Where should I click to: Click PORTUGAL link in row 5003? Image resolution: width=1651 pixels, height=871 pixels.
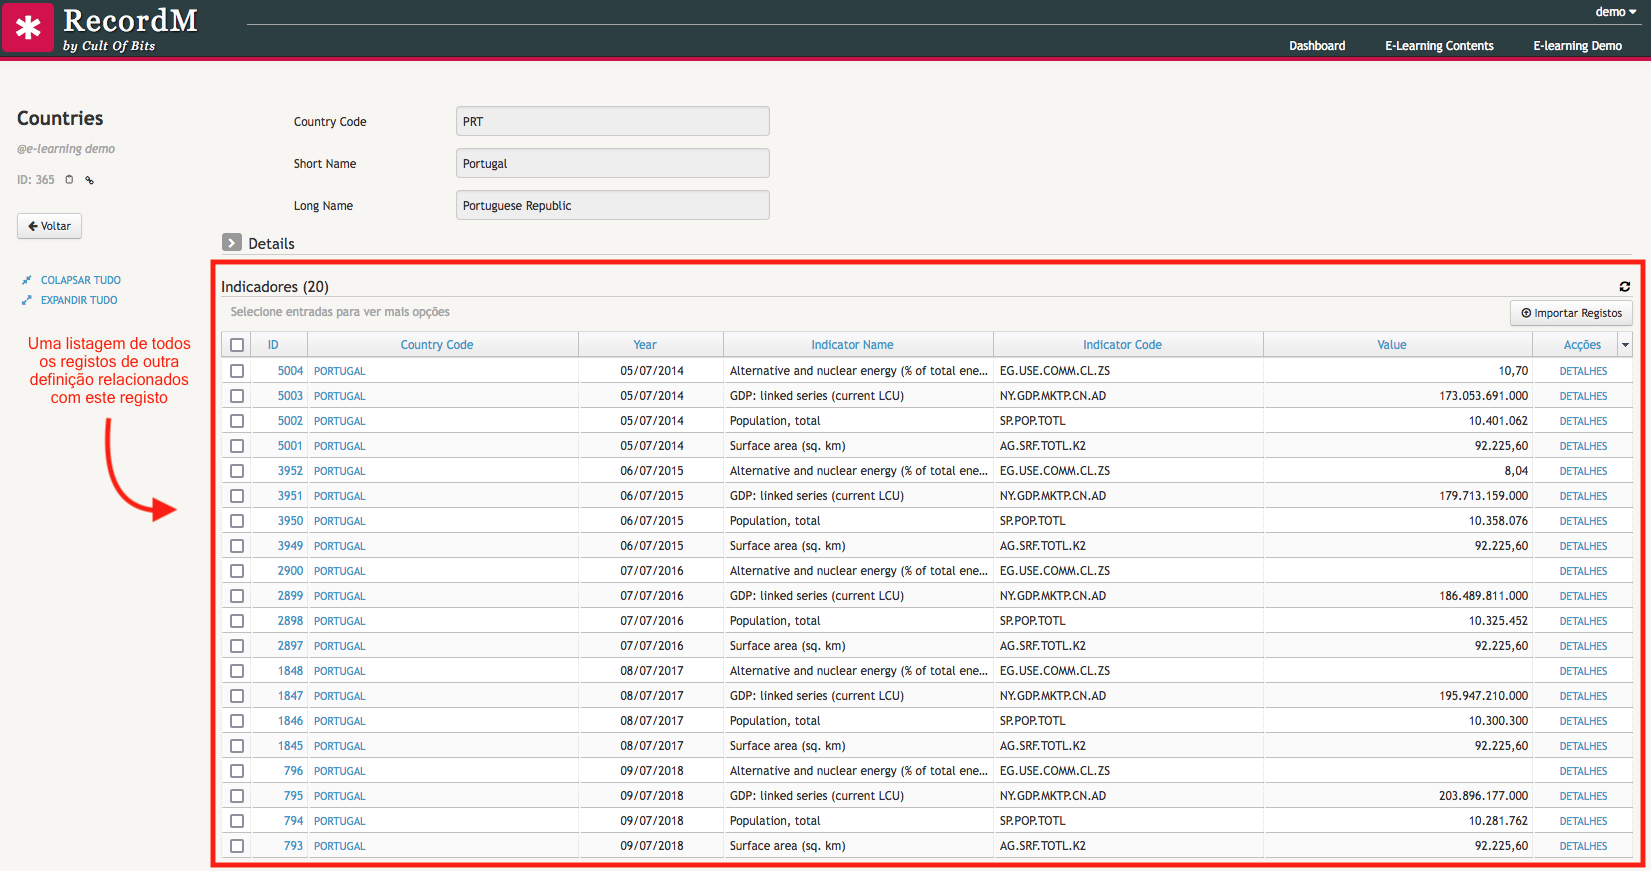(x=340, y=396)
